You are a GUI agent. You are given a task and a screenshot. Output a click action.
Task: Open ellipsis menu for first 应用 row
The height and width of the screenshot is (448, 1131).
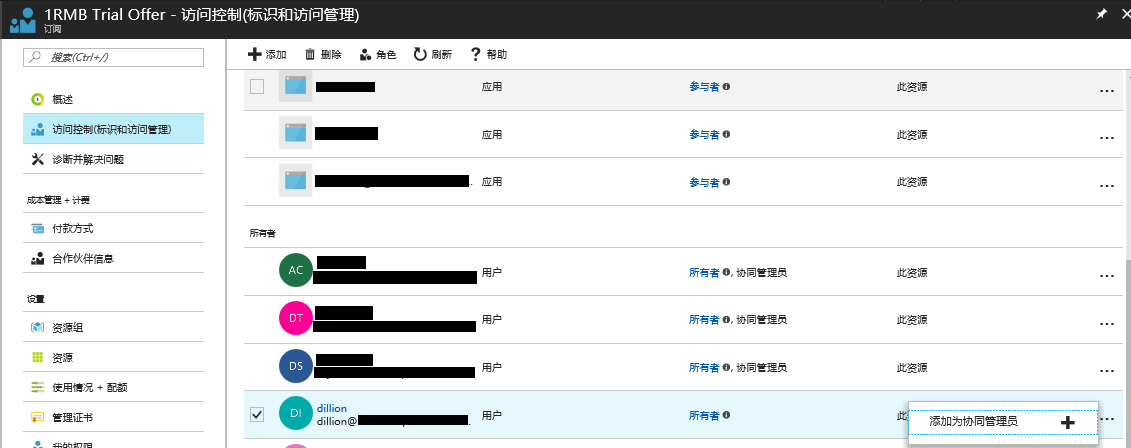tap(1106, 91)
